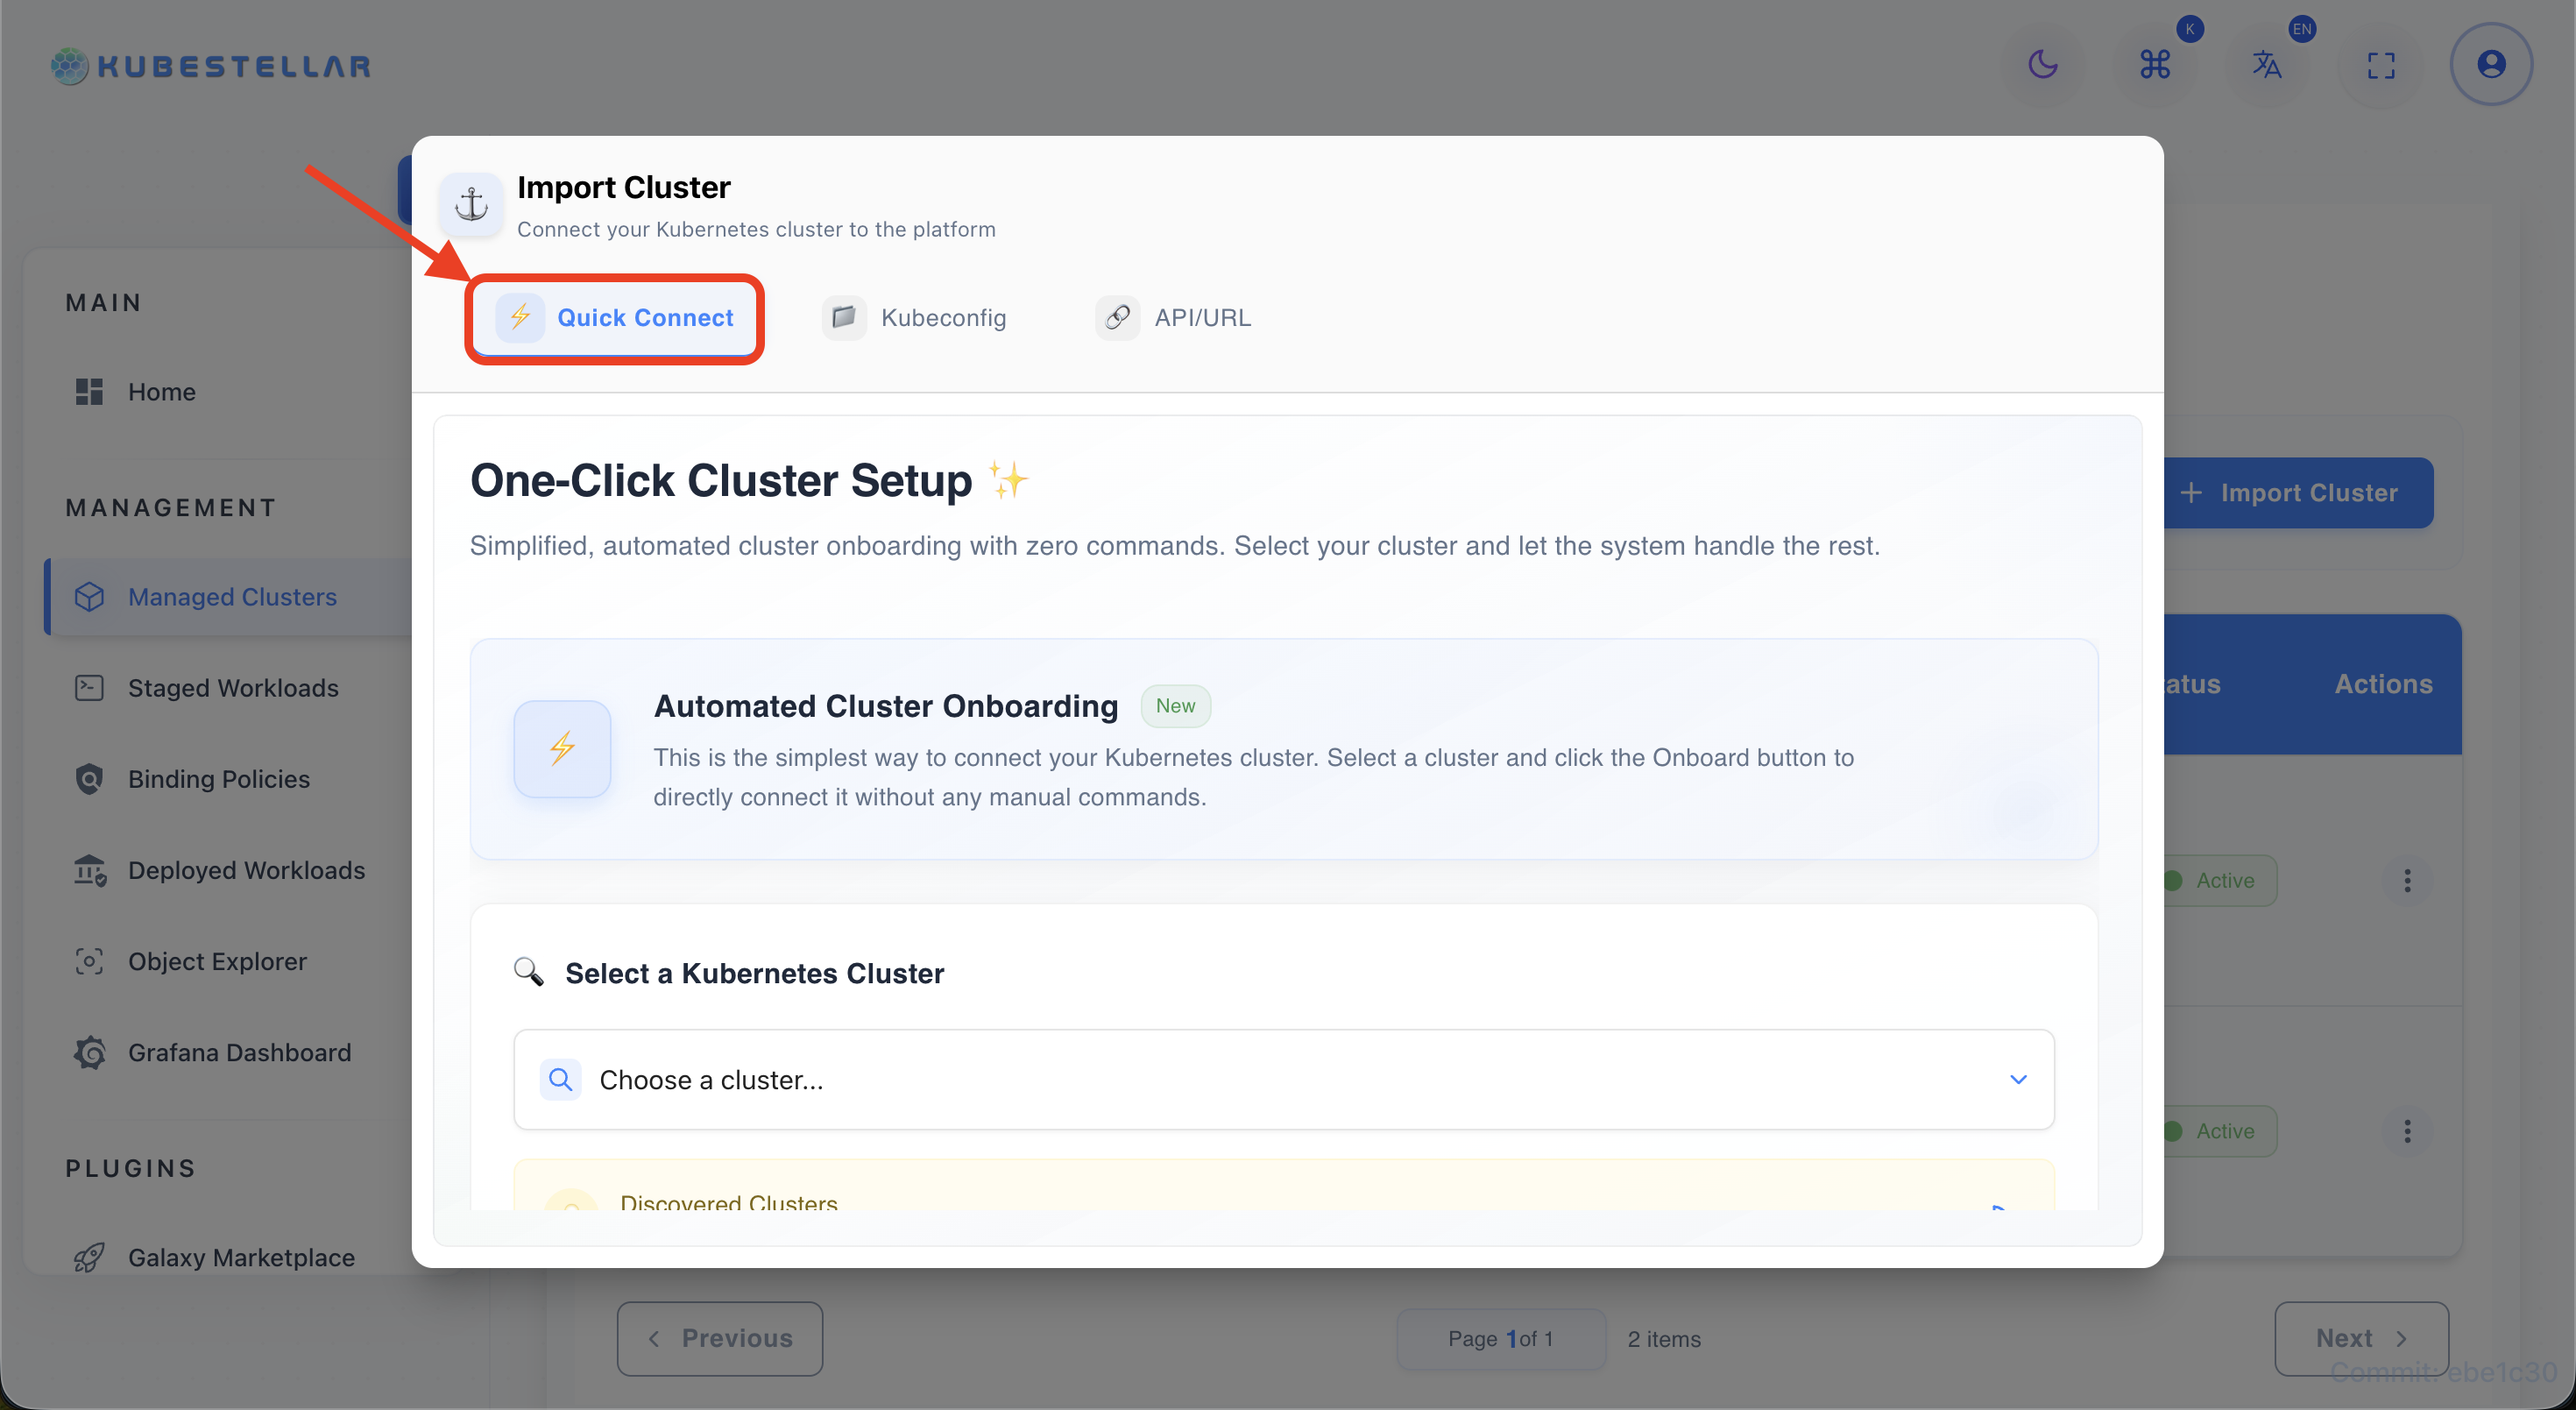Click the anchor icon in Import Cluster header
Image resolution: width=2576 pixels, height=1410 pixels.
(471, 204)
